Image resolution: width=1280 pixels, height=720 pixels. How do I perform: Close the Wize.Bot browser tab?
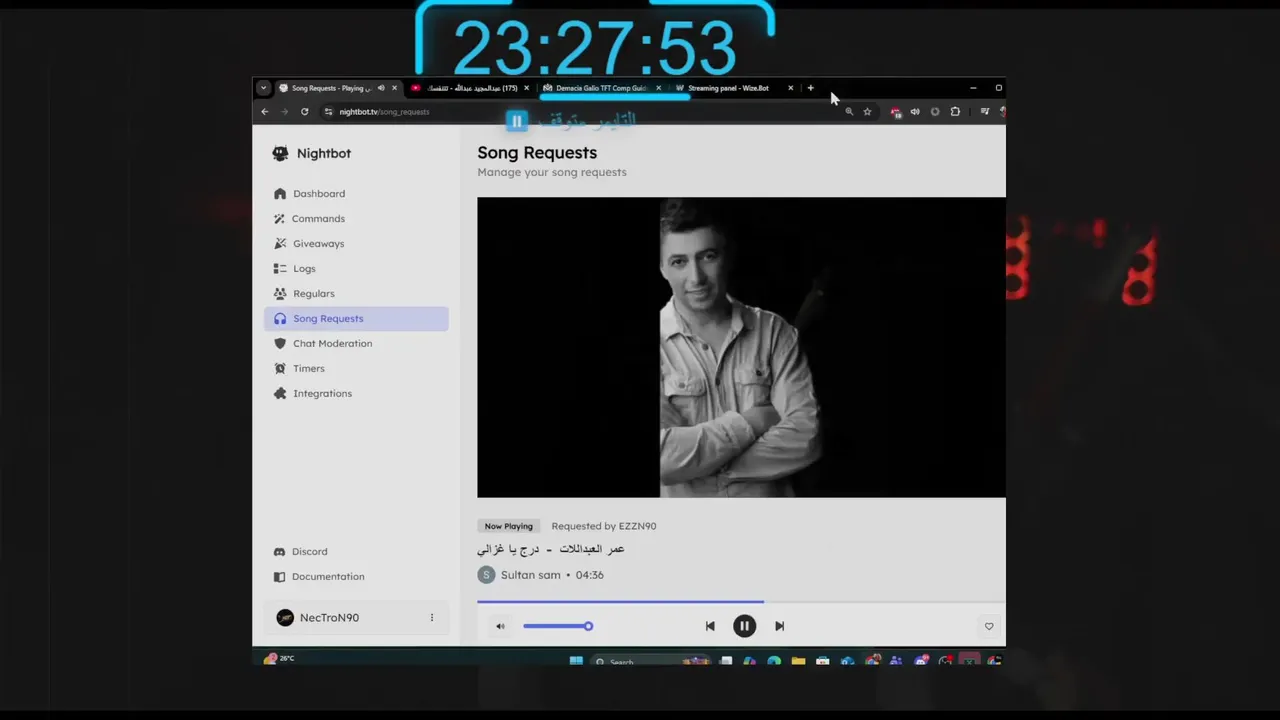coord(790,88)
